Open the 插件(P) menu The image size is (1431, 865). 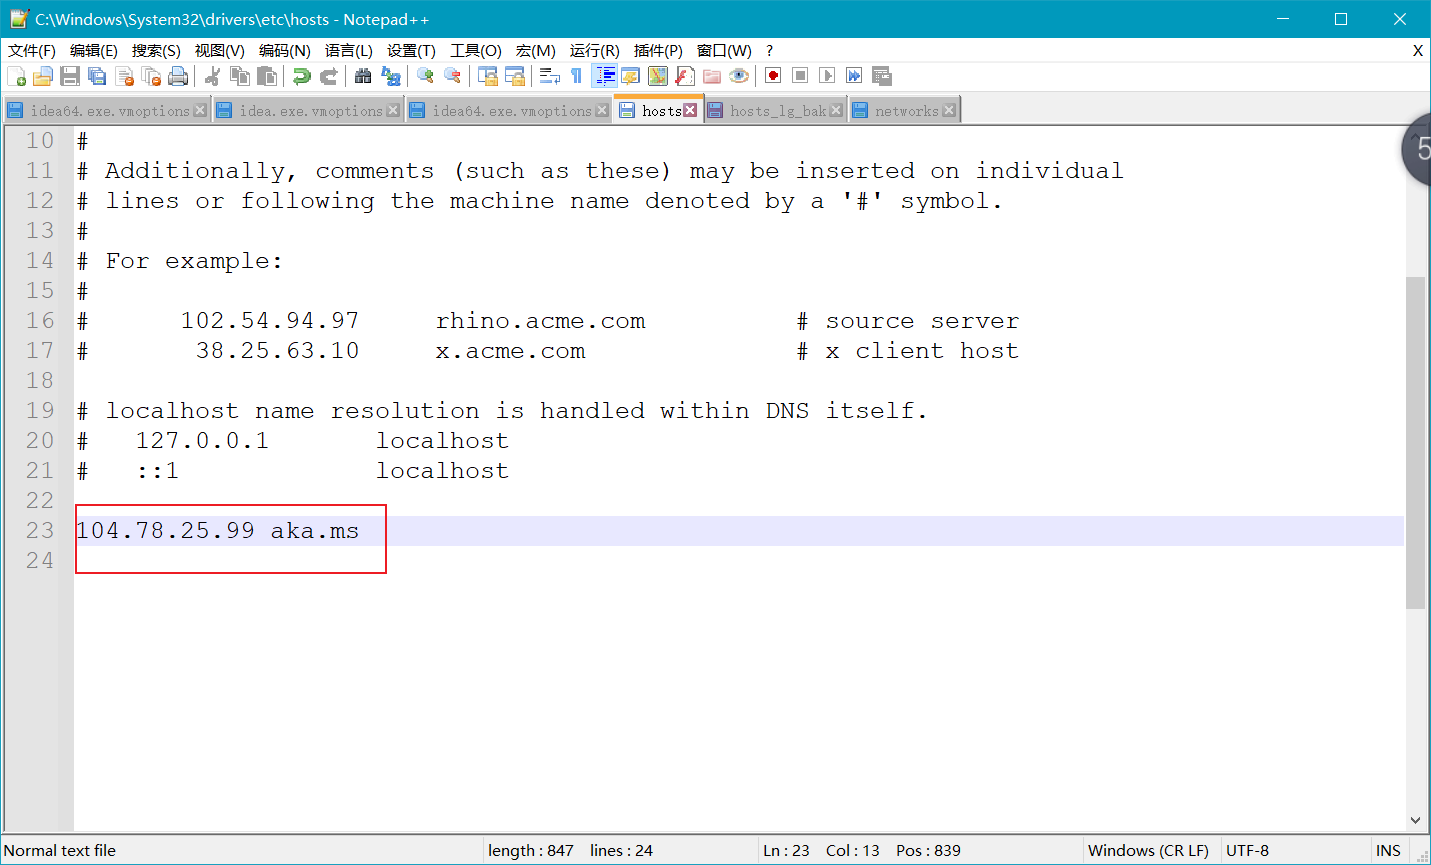[x=658, y=50]
